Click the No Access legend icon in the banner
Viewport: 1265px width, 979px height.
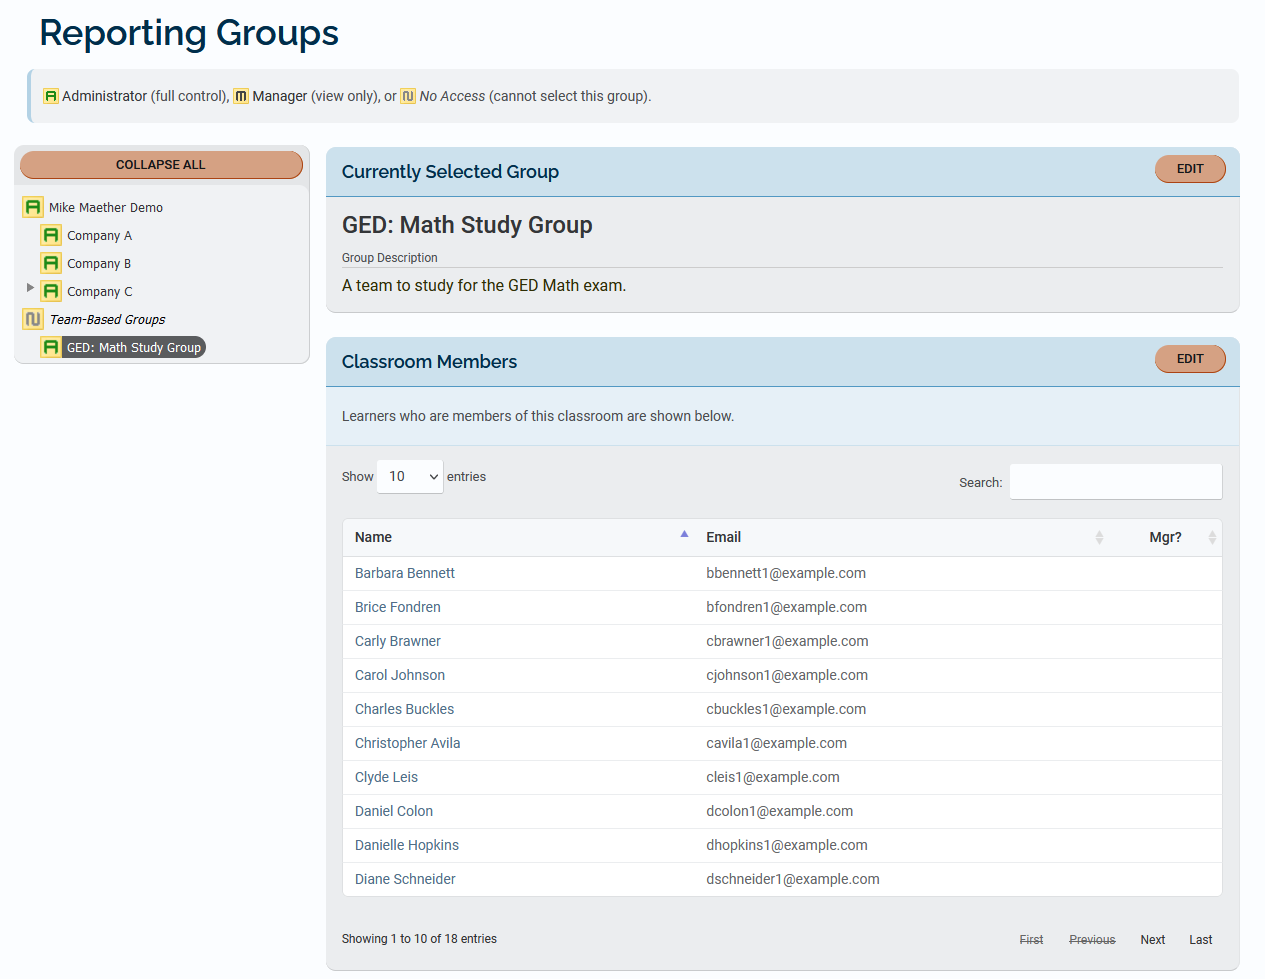pyautogui.click(x=408, y=96)
